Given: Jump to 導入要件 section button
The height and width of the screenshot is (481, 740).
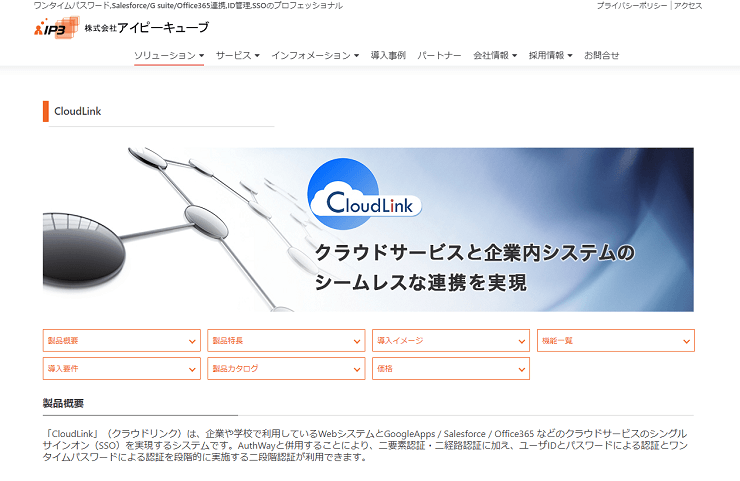Looking at the screenshot, I should point(122,369).
